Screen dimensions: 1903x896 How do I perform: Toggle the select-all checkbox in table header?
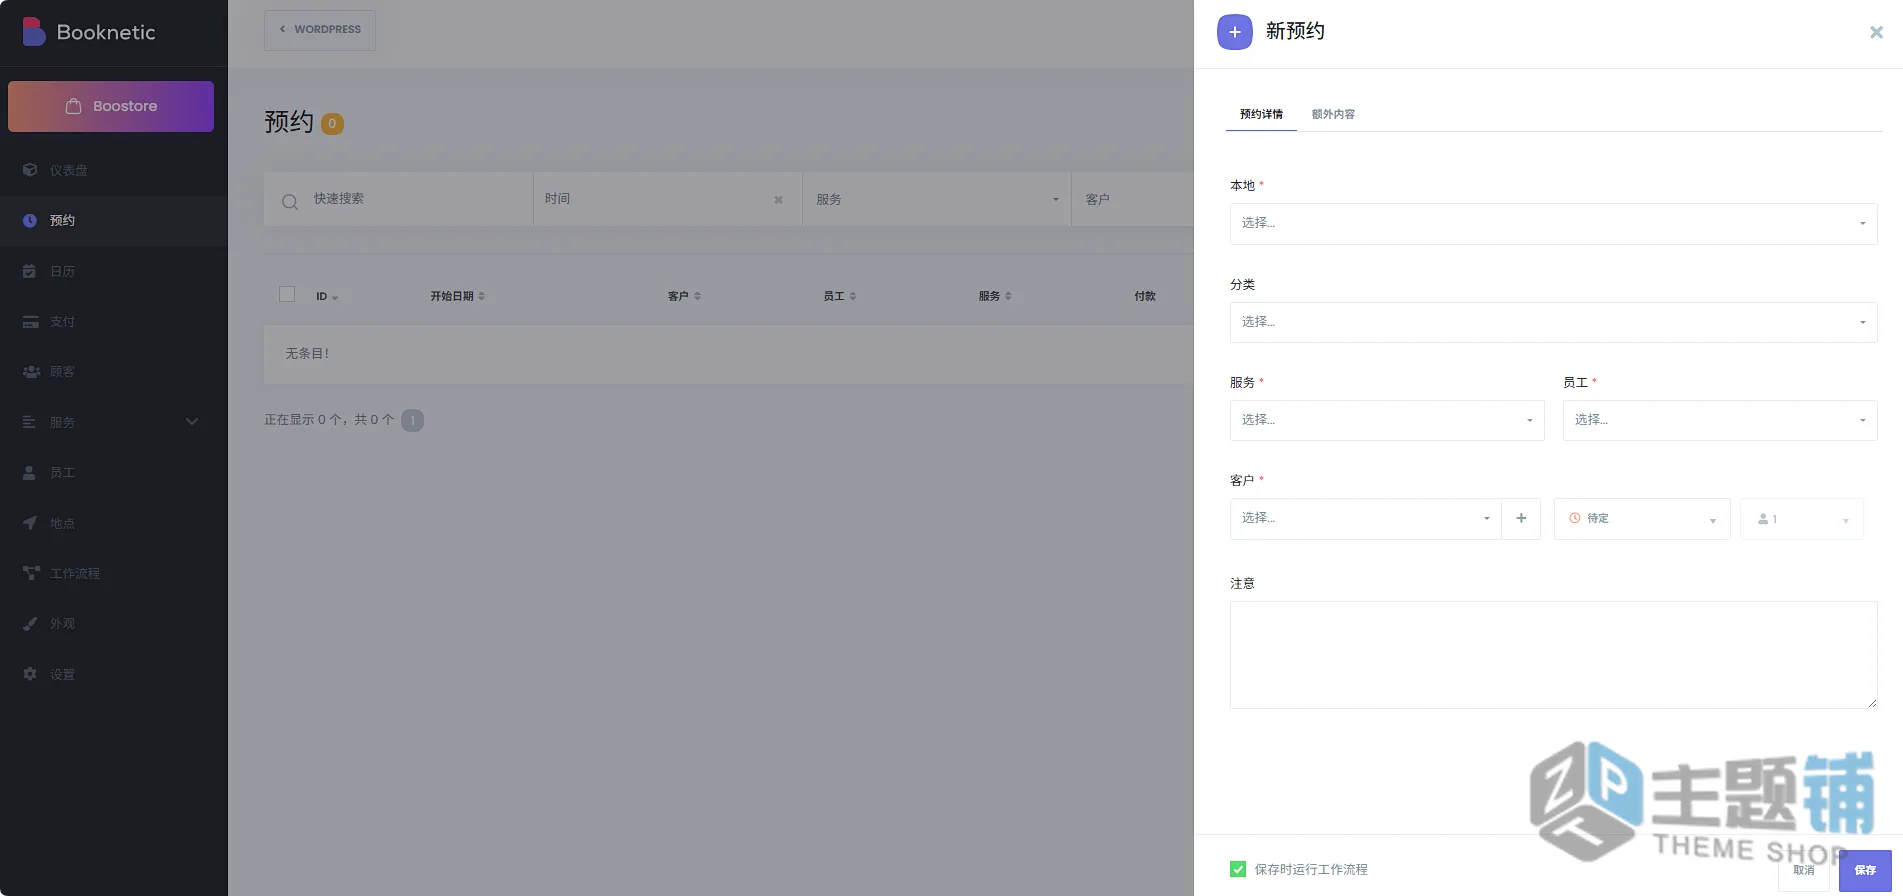(287, 294)
